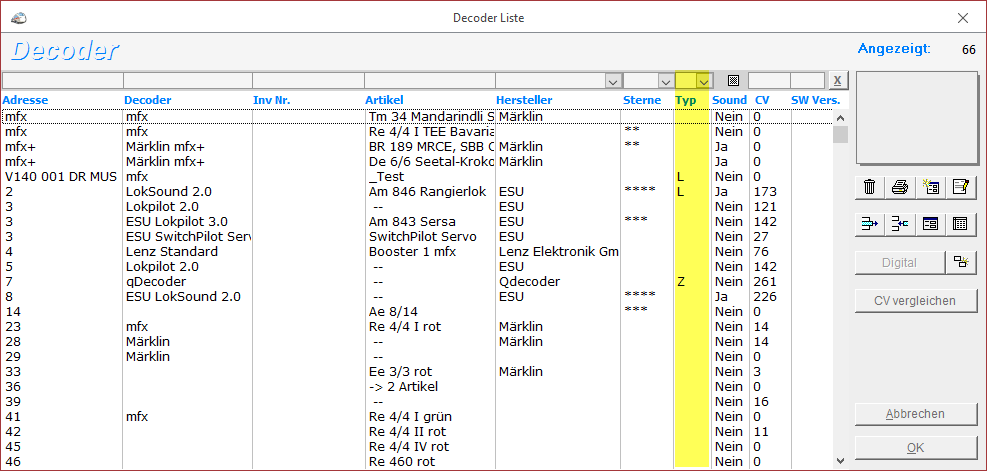Screen dimensions: 987x471
Task: Select the Tm 34 Mandarindli article cell
Action: point(431,116)
